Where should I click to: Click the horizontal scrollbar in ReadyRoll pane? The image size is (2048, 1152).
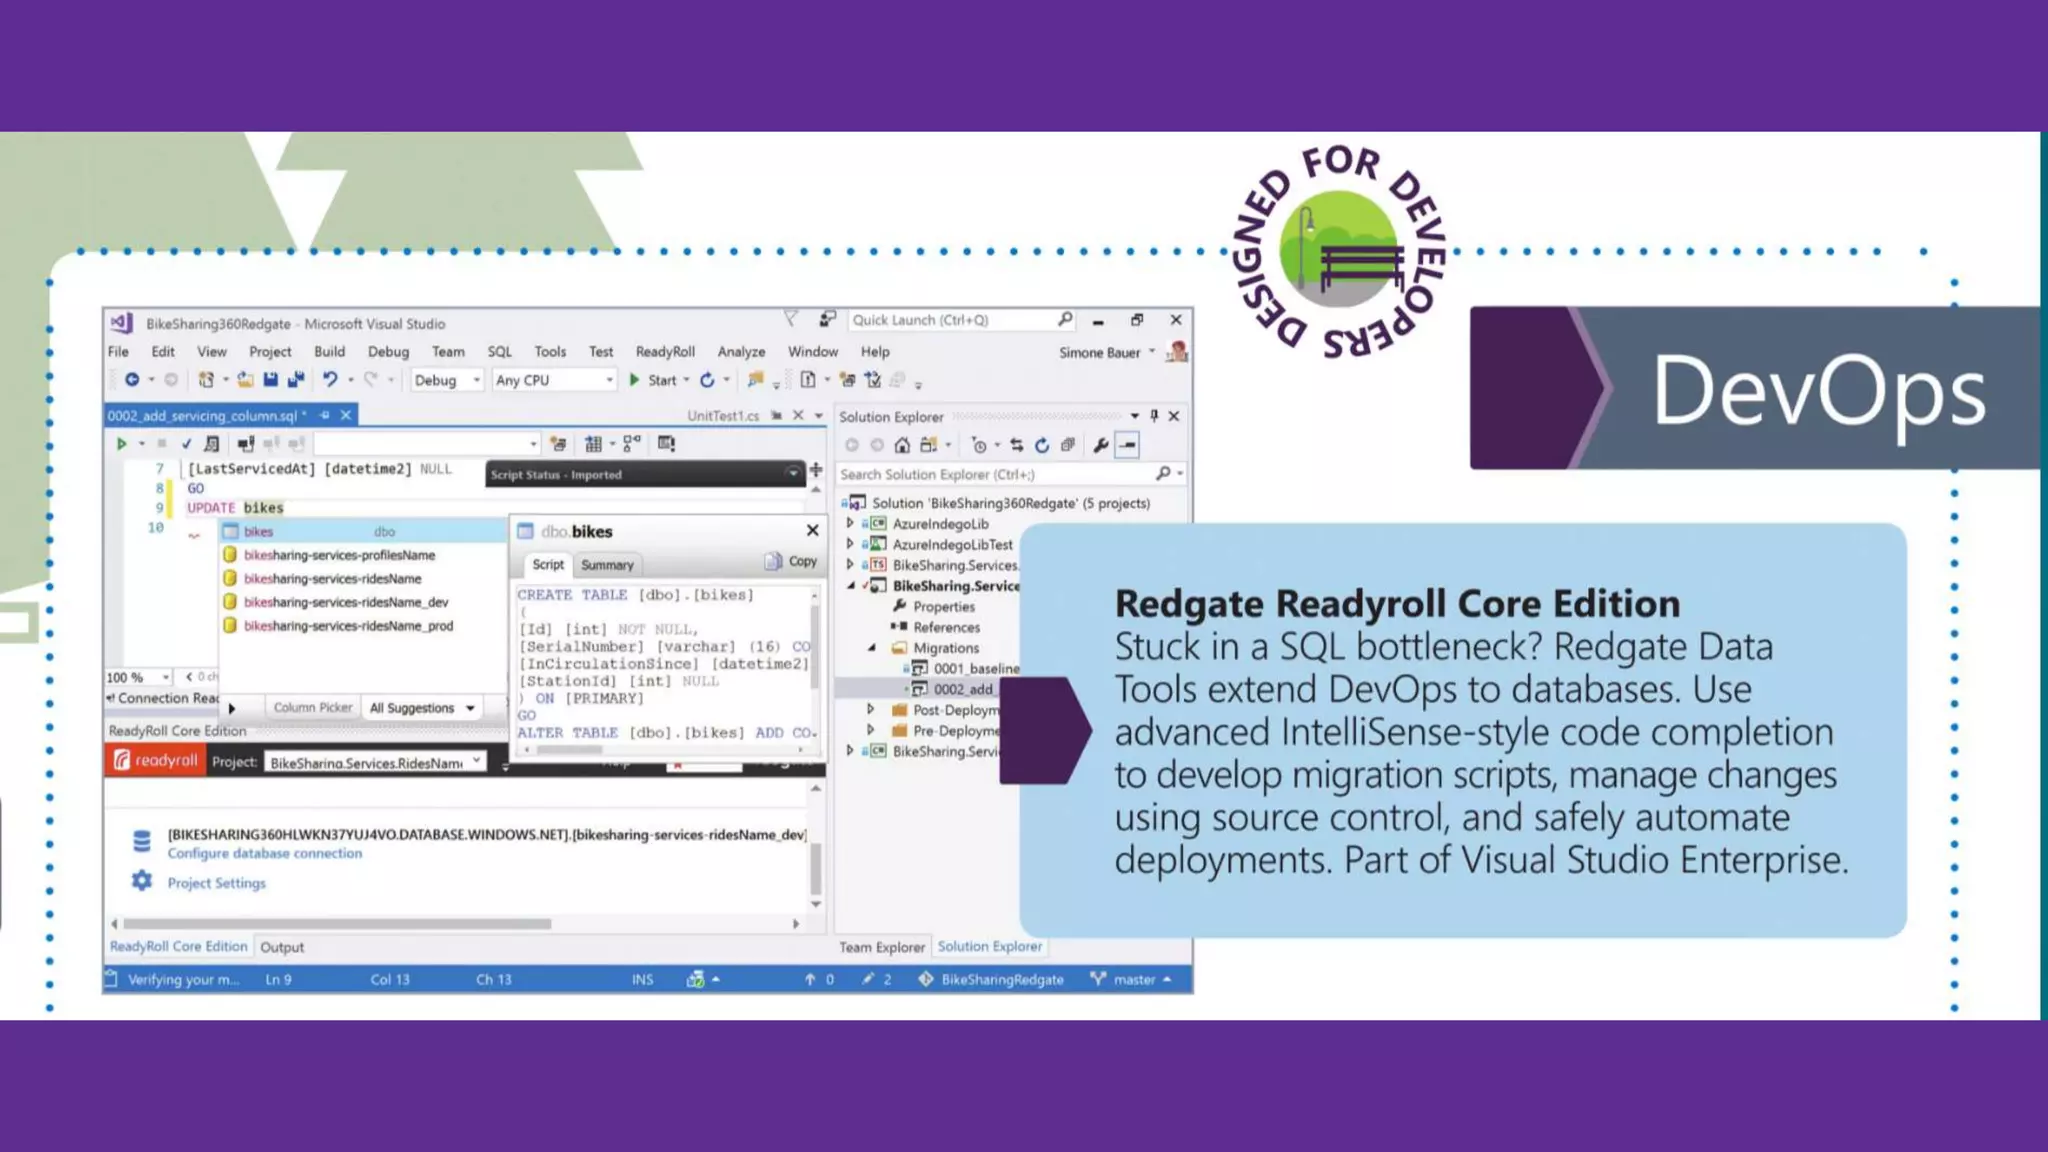pyautogui.click(x=337, y=924)
